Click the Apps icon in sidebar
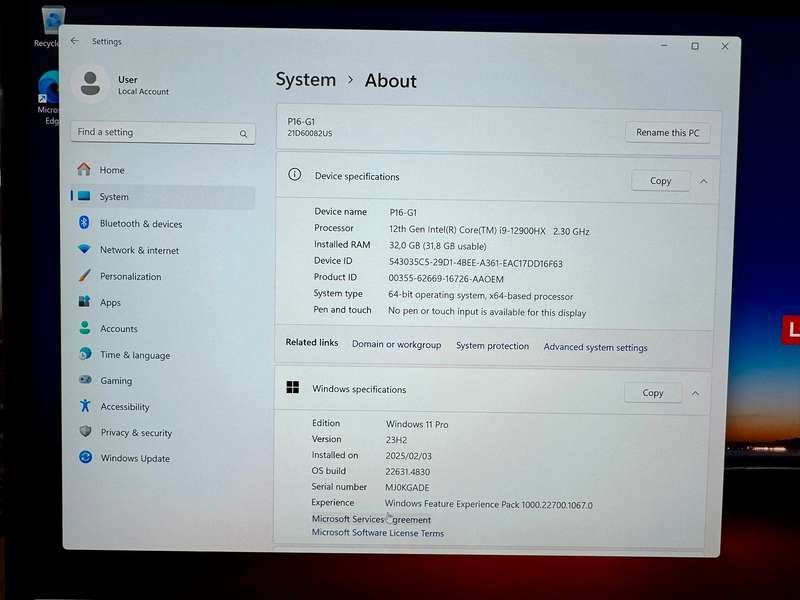The height and width of the screenshot is (600, 800). coord(84,302)
